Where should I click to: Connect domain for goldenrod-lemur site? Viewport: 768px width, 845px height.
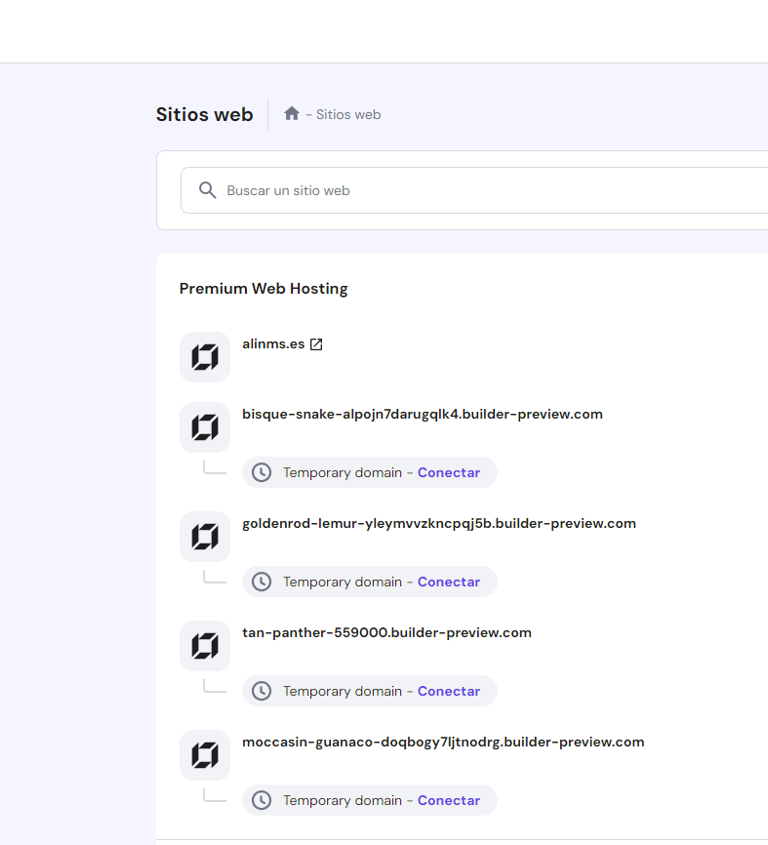click(x=448, y=582)
